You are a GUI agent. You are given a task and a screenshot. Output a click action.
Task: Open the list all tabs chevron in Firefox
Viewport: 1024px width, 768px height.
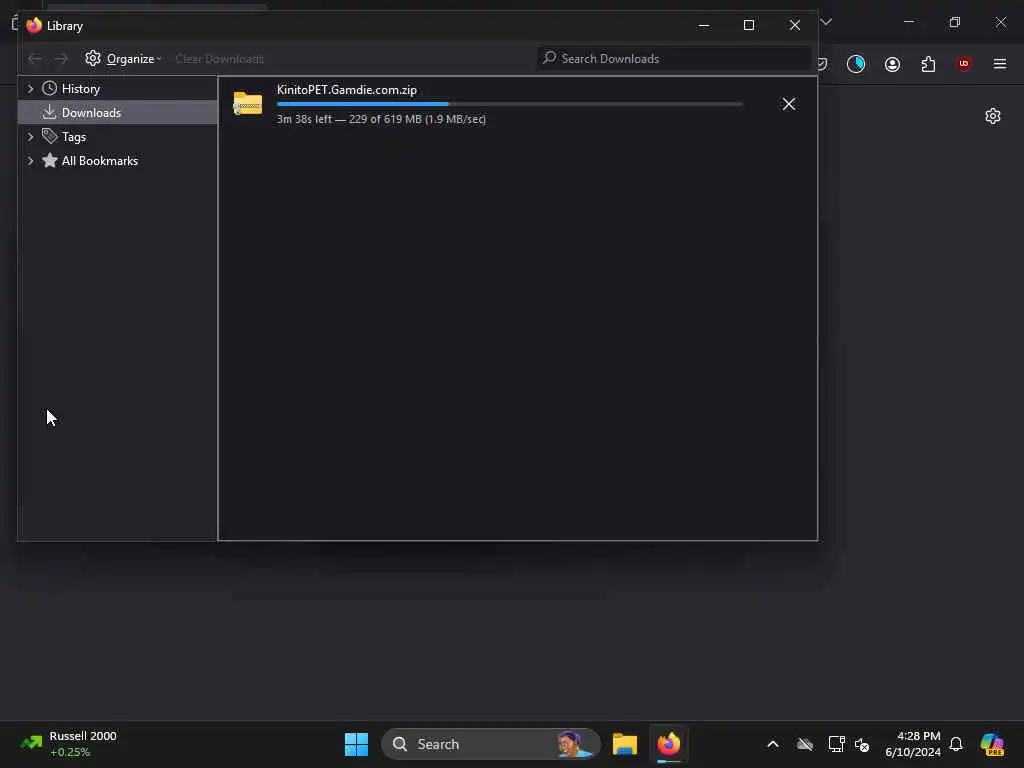point(826,22)
